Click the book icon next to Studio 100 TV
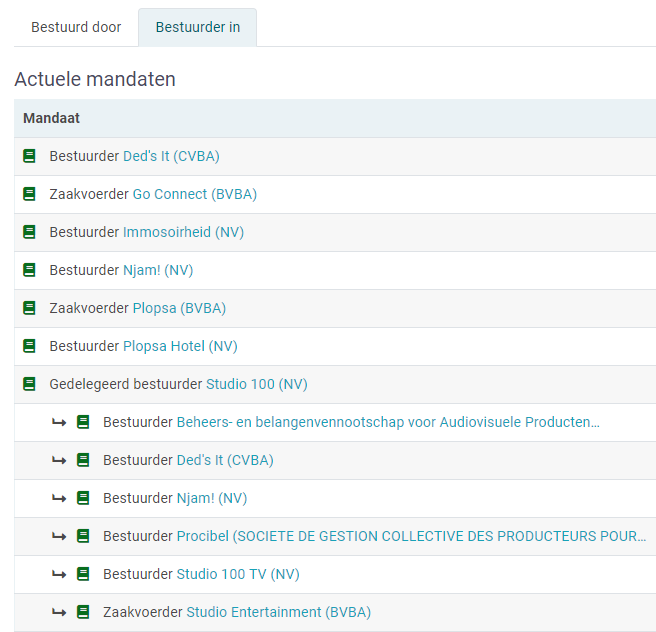 coord(83,574)
